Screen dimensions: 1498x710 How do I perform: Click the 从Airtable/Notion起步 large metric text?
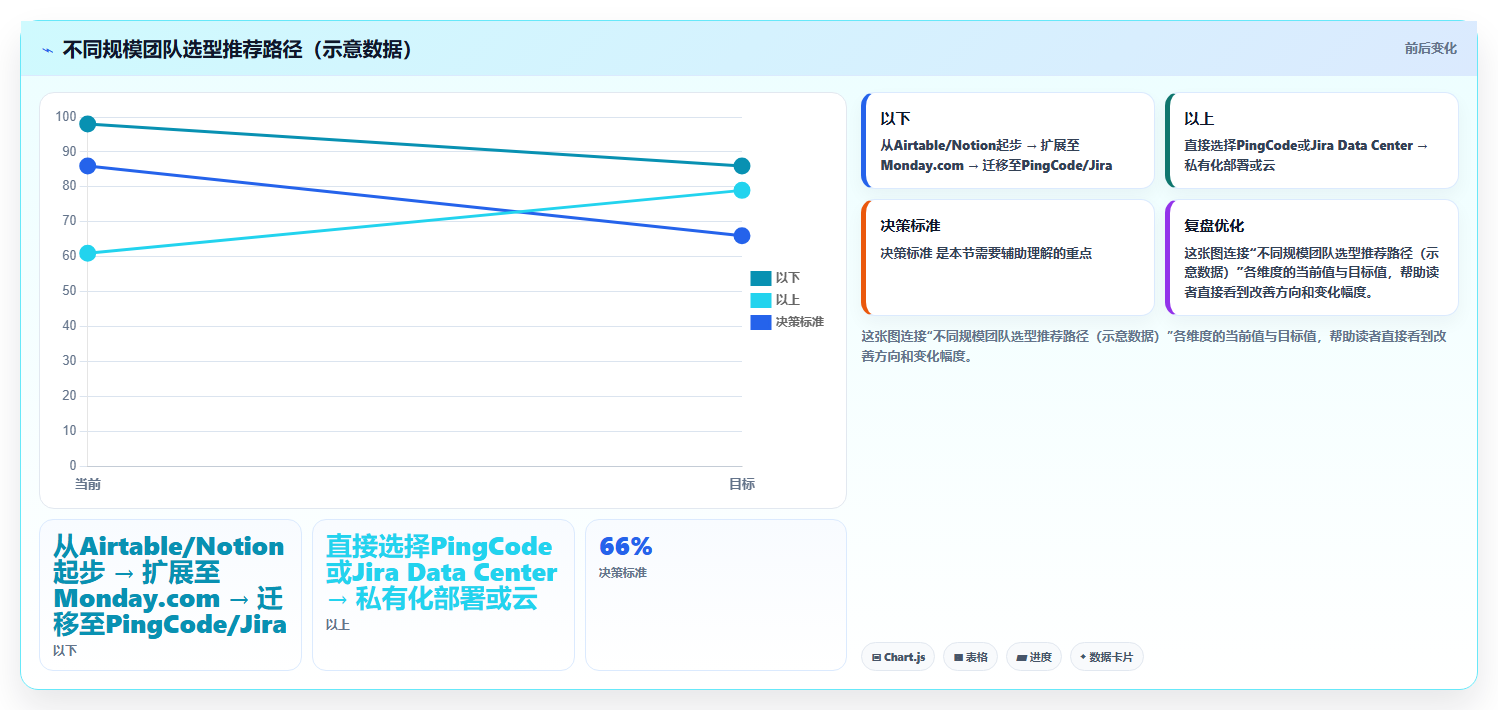pyautogui.click(x=170, y=586)
